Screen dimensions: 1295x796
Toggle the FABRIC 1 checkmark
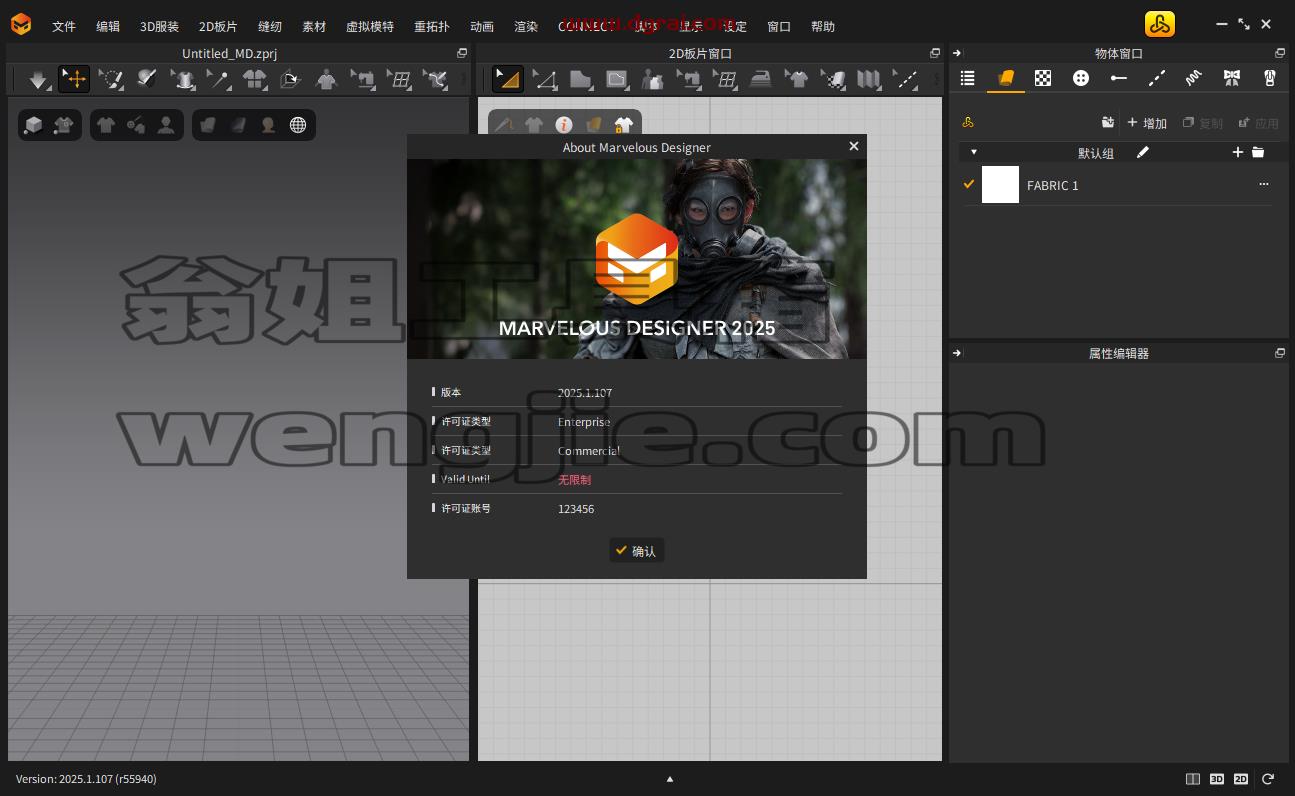(969, 184)
